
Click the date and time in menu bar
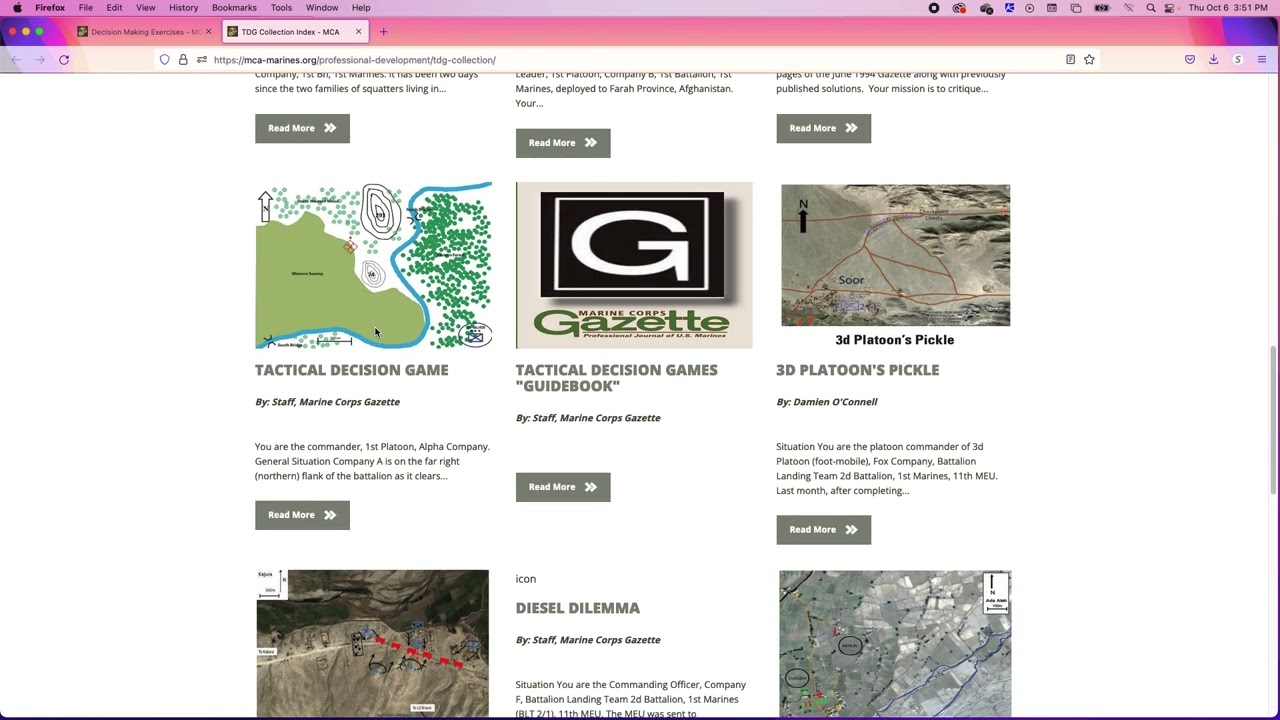1229,8
